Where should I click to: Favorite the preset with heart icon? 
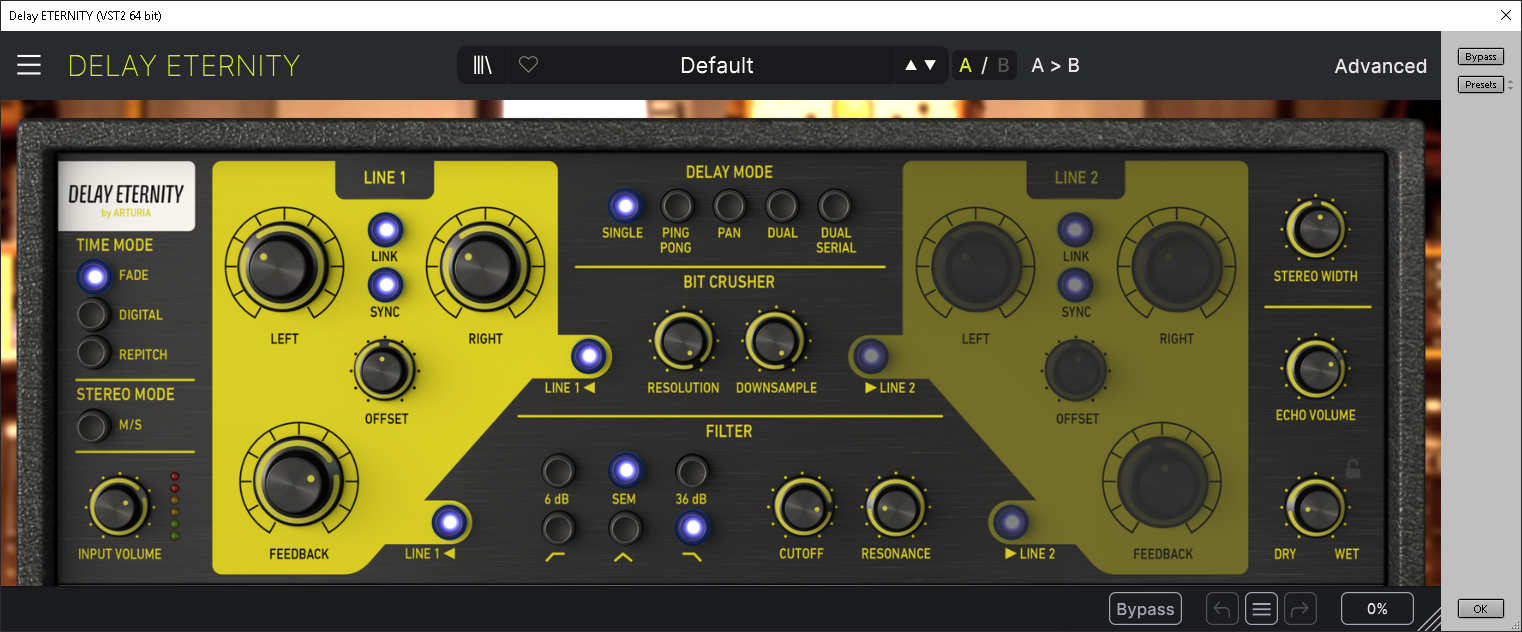point(528,66)
